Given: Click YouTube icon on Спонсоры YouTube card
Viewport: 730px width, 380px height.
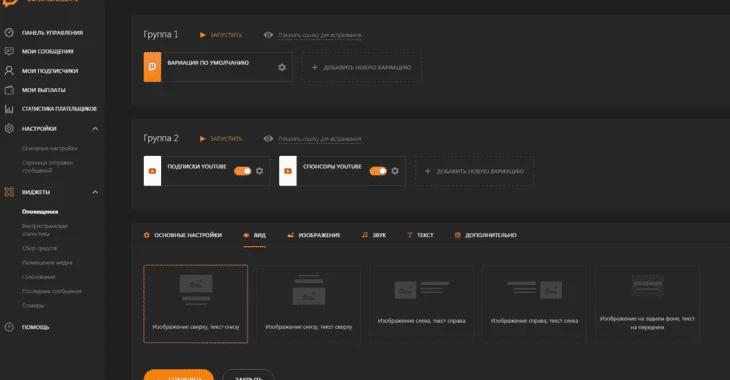Looking at the screenshot, I should point(288,171).
